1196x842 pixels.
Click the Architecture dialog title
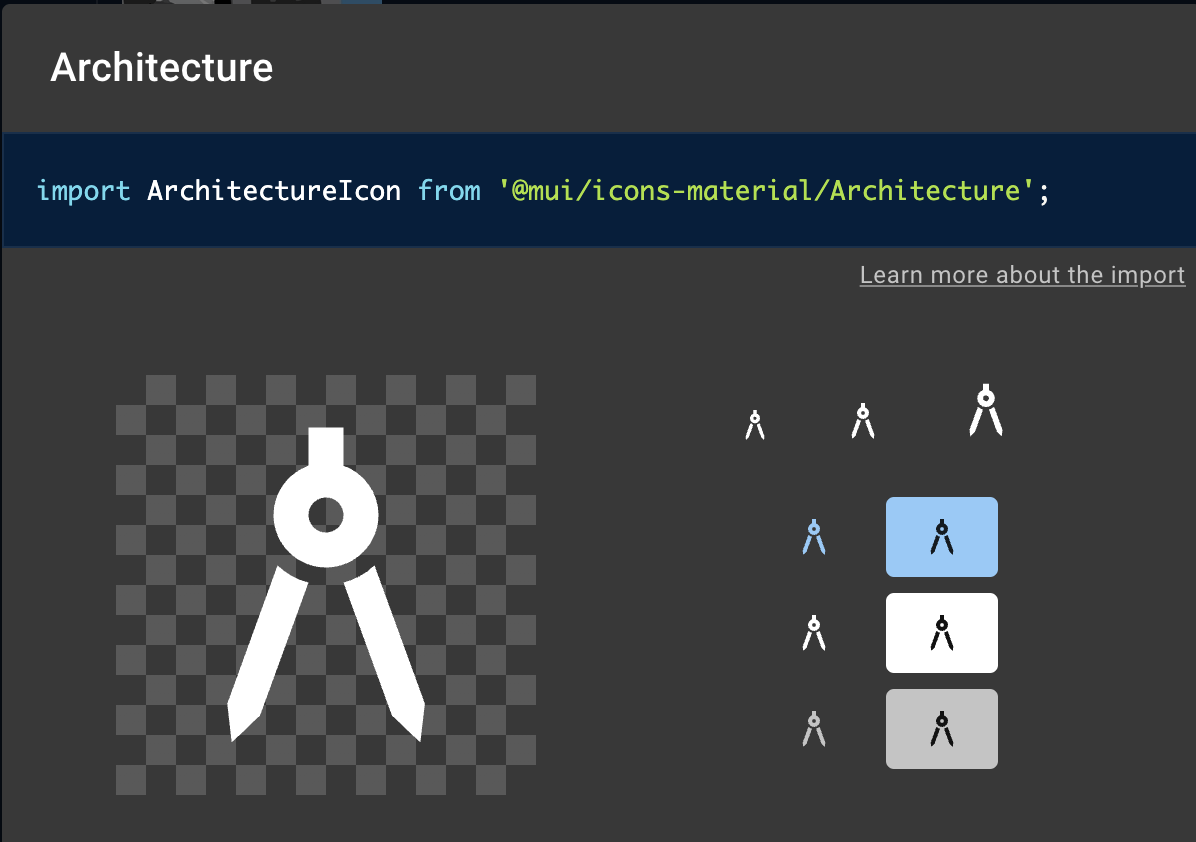click(161, 67)
